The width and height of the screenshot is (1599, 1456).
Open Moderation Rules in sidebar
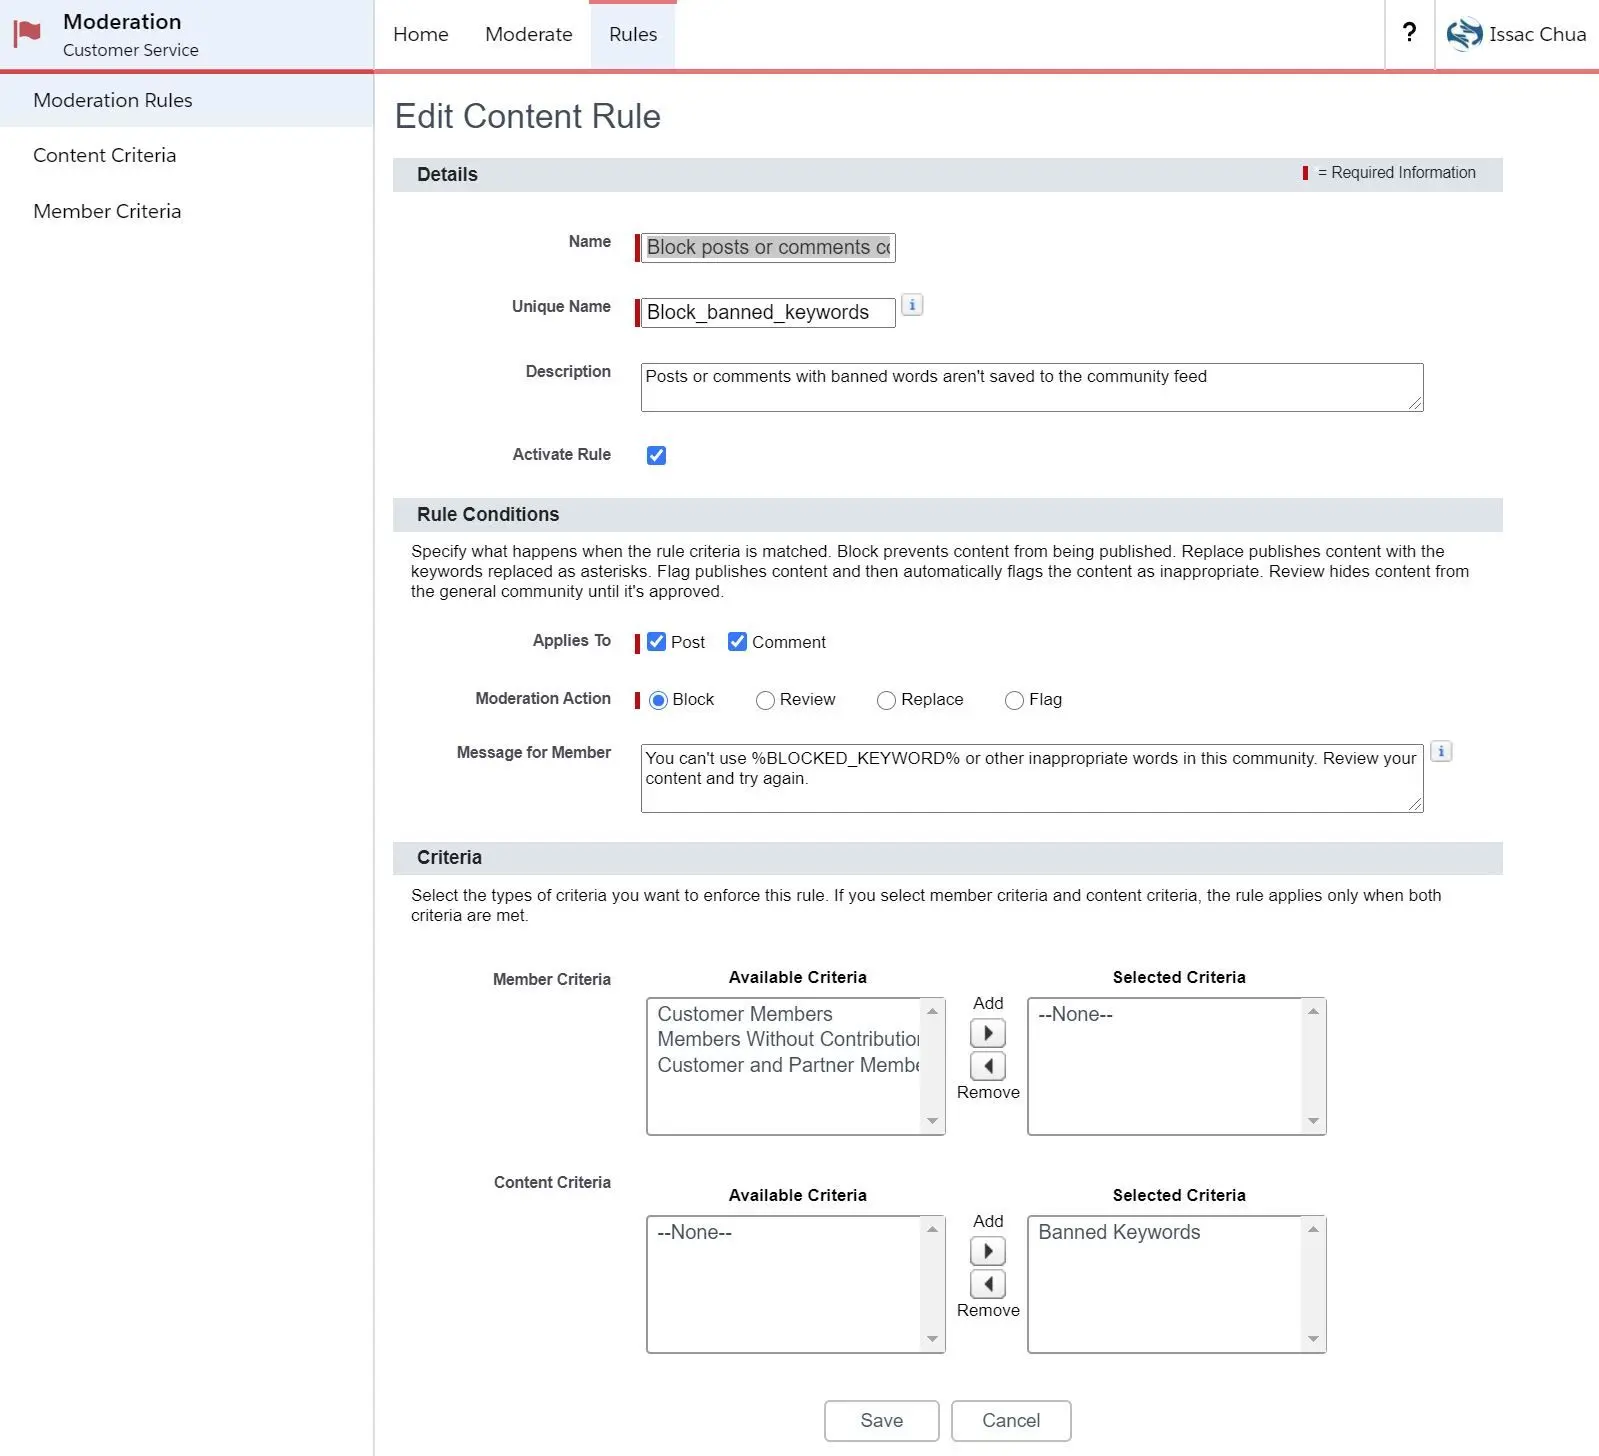(x=186, y=100)
